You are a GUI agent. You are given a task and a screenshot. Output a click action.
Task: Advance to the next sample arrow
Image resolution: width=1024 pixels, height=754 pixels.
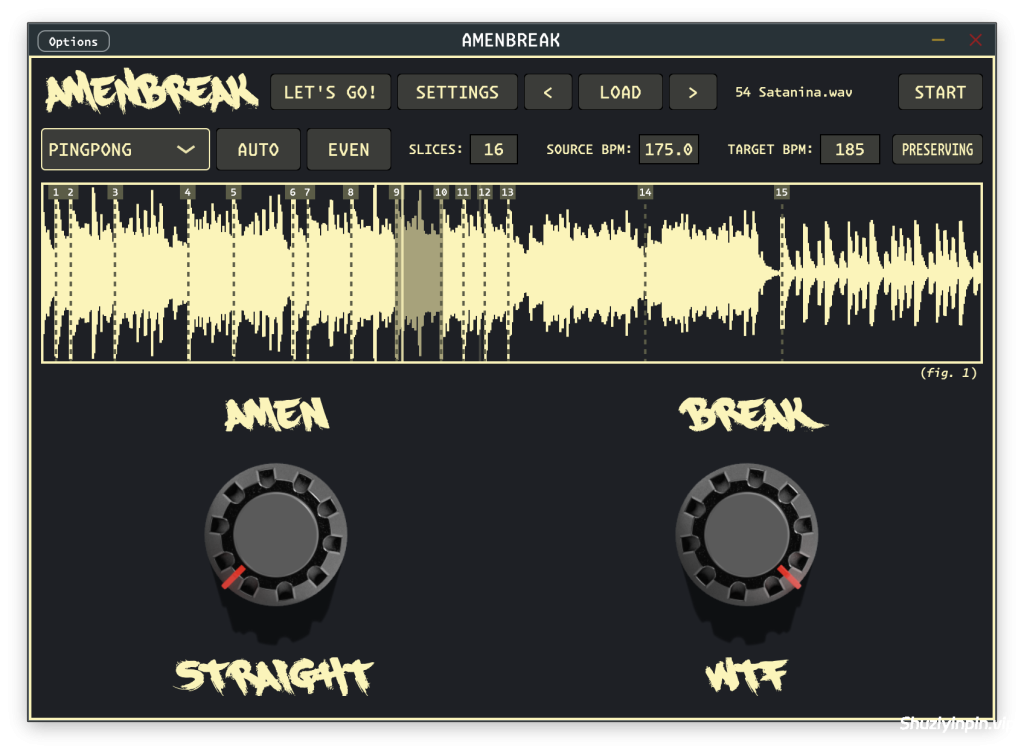[693, 91]
